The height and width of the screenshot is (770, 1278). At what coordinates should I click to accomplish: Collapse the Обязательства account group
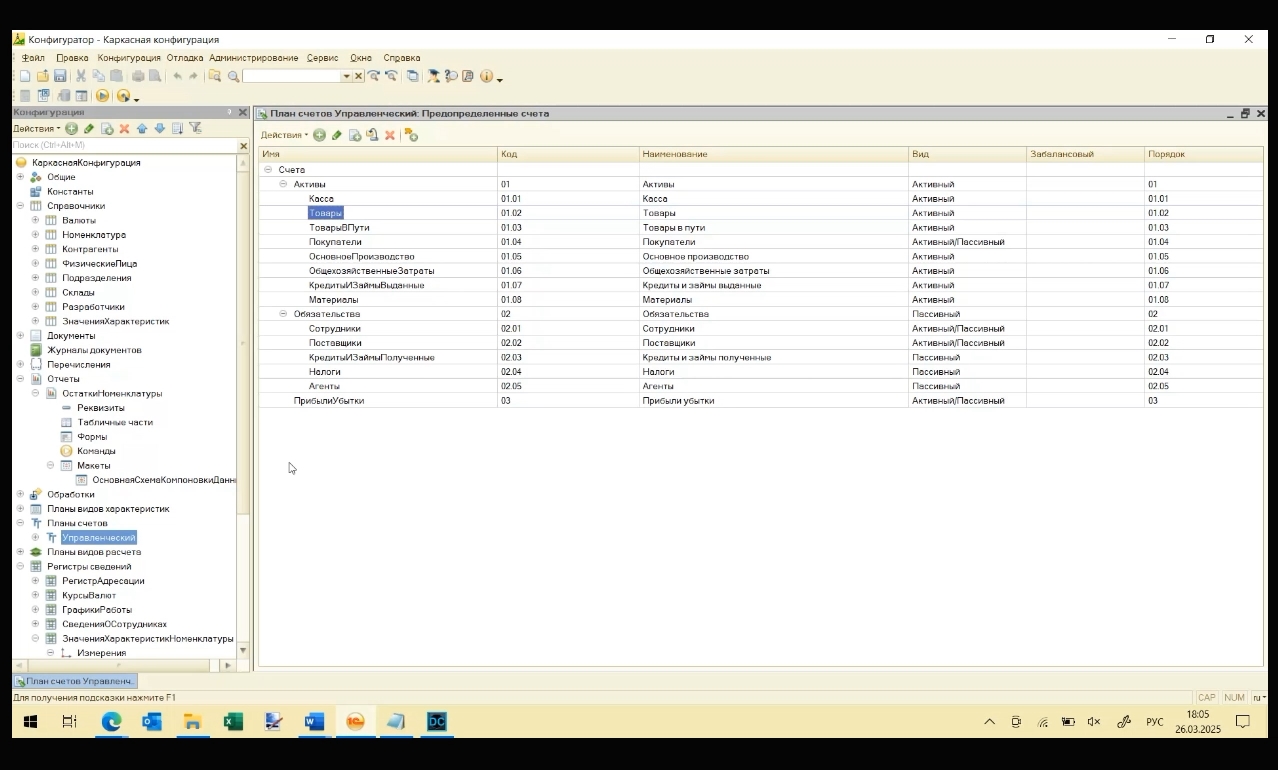point(283,314)
